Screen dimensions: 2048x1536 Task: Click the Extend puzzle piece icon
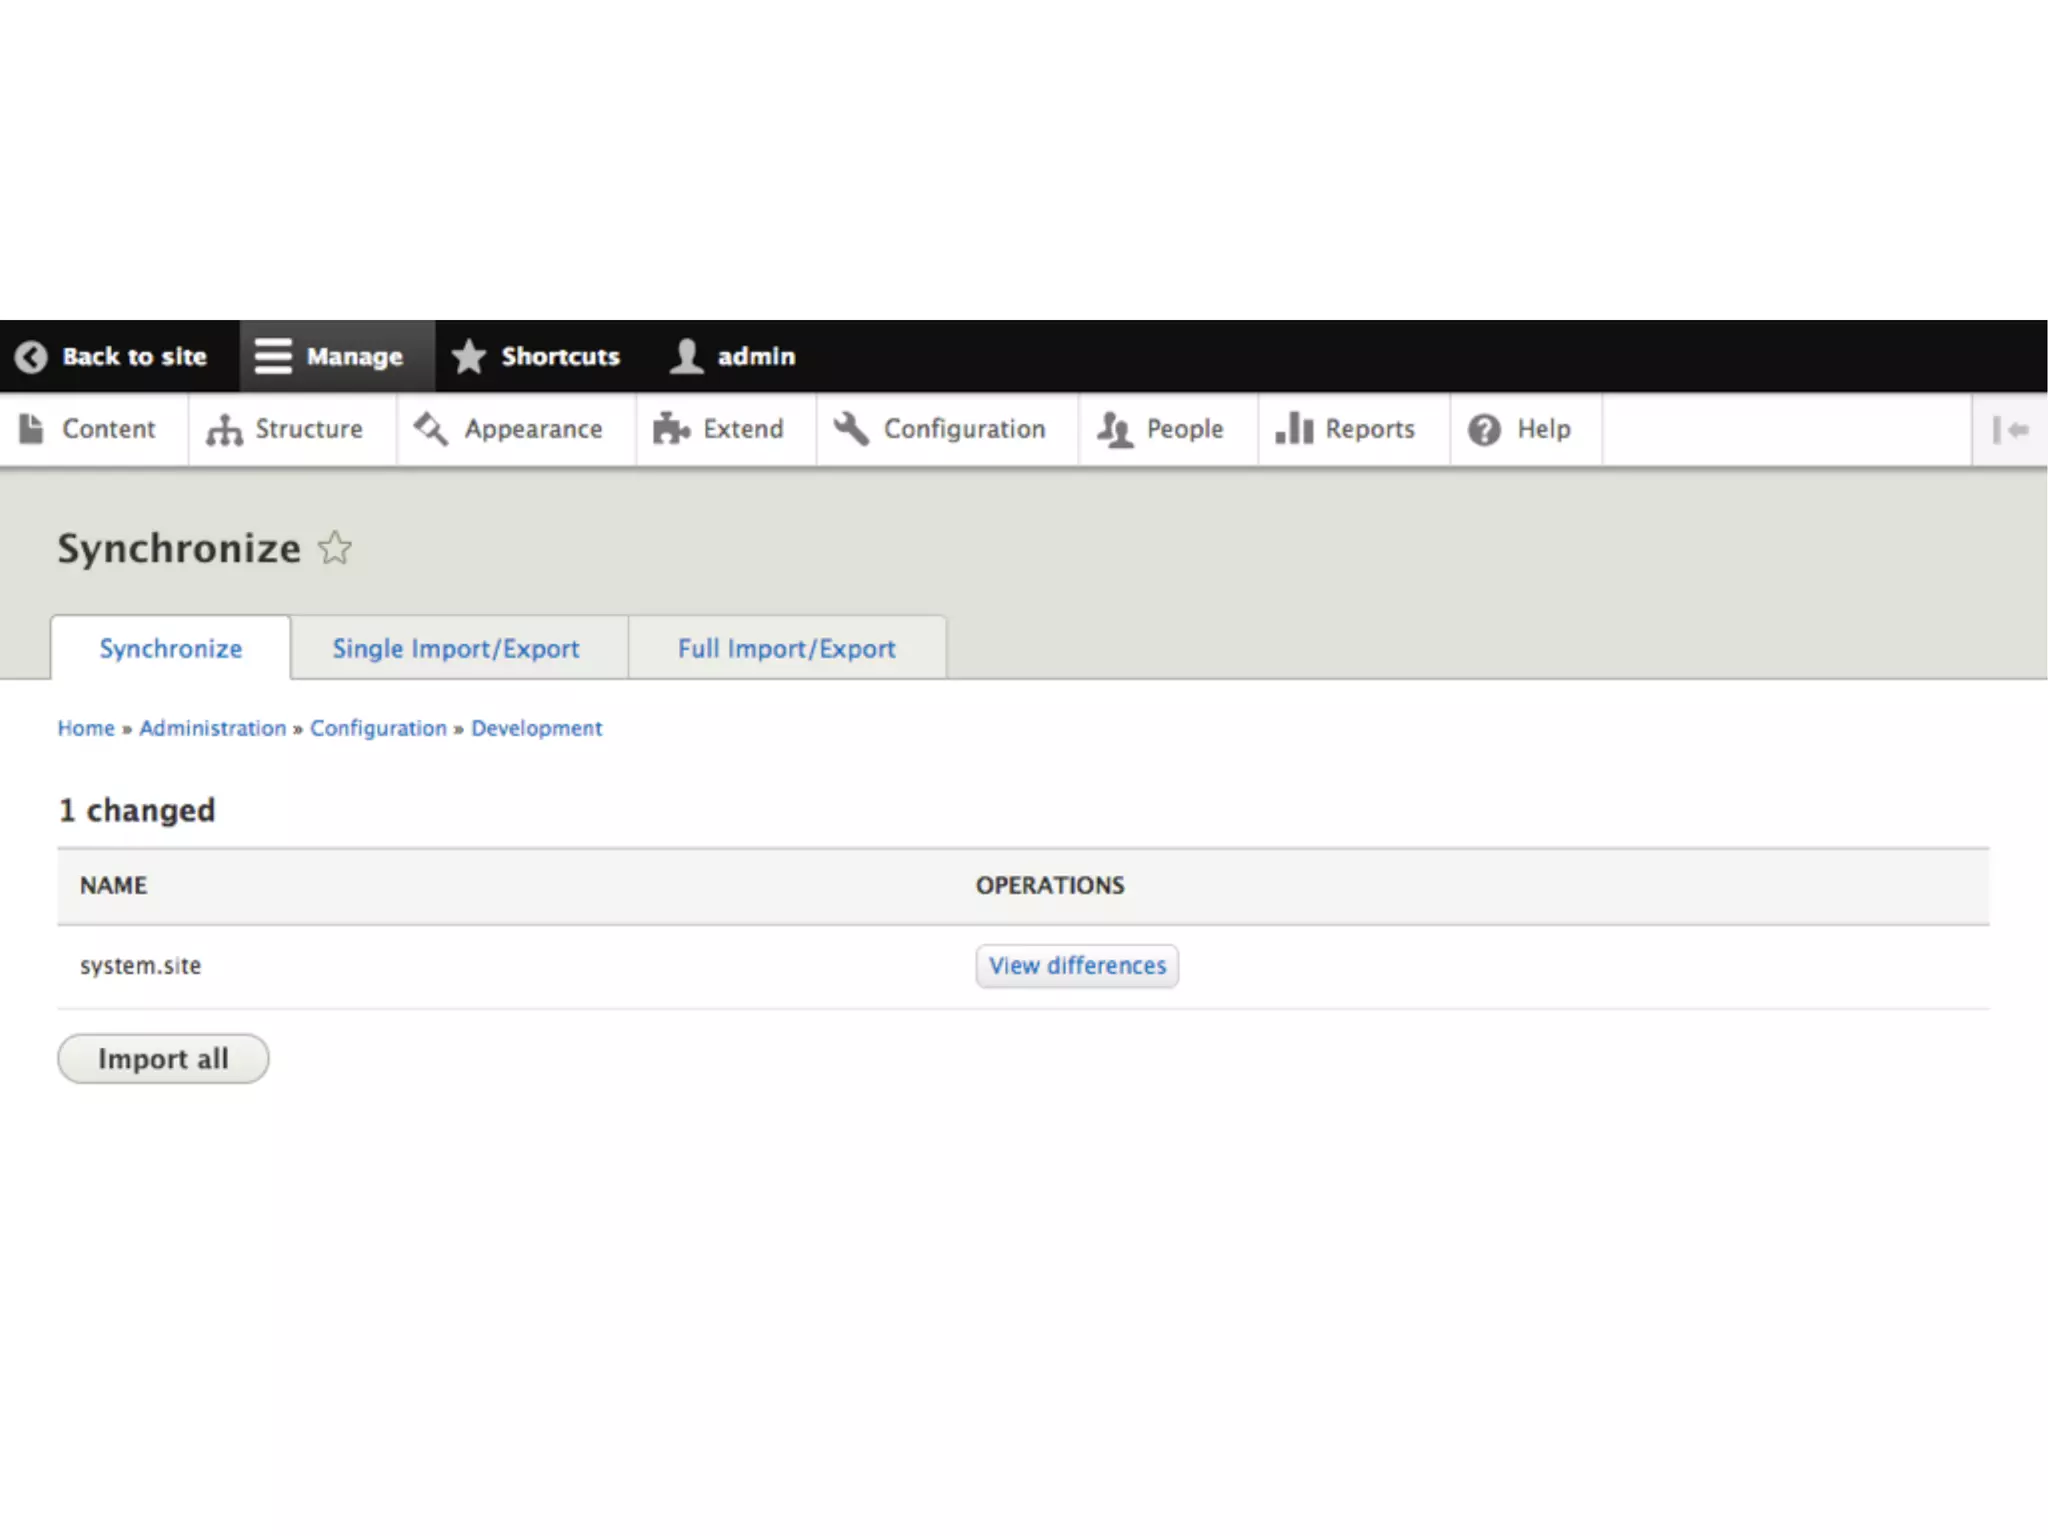point(671,429)
